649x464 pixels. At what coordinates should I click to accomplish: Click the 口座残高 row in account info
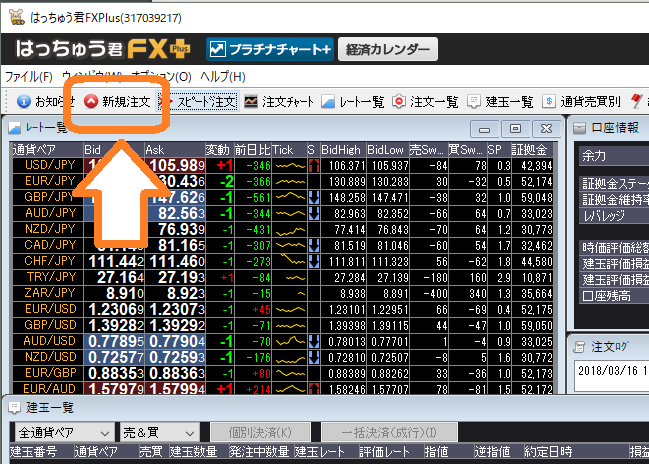pos(614,296)
